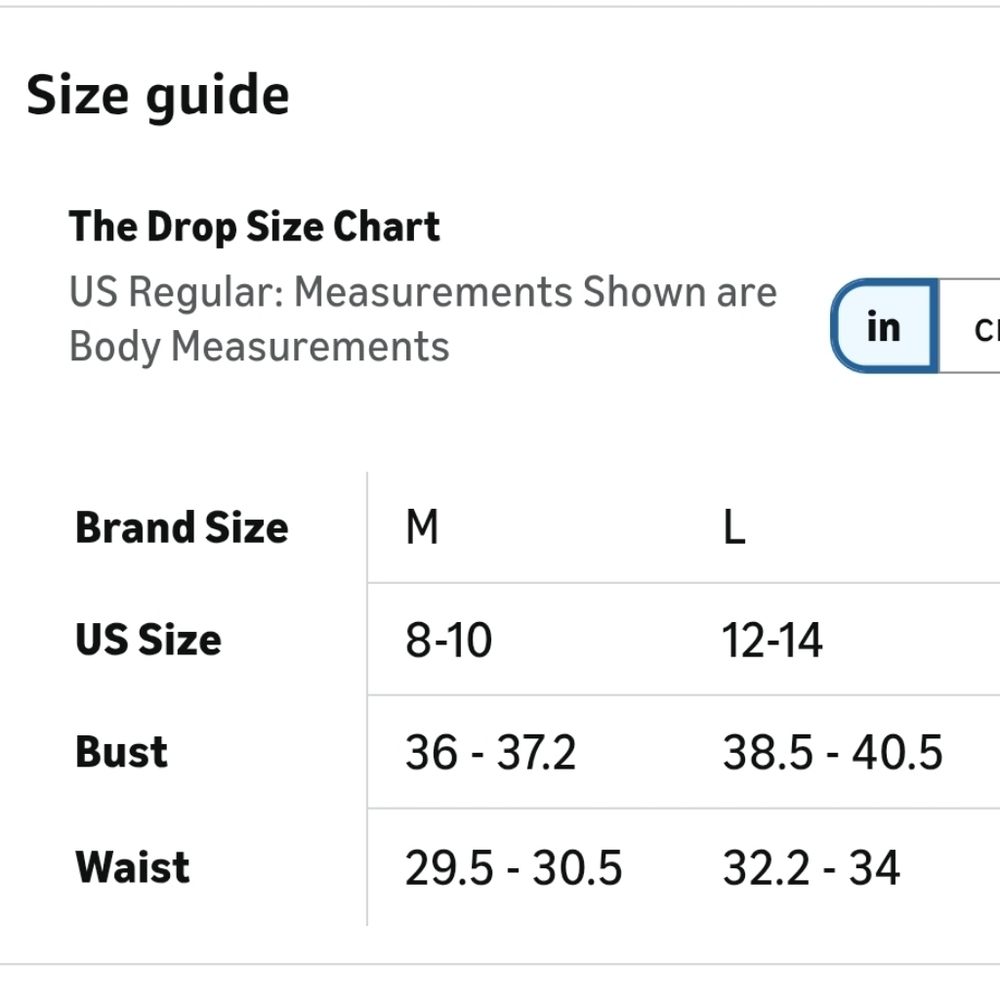Image resolution: width=1000 pixels, height=1001 pixels.
Task: Select the M brand size column header
Action: pos(422,527)
